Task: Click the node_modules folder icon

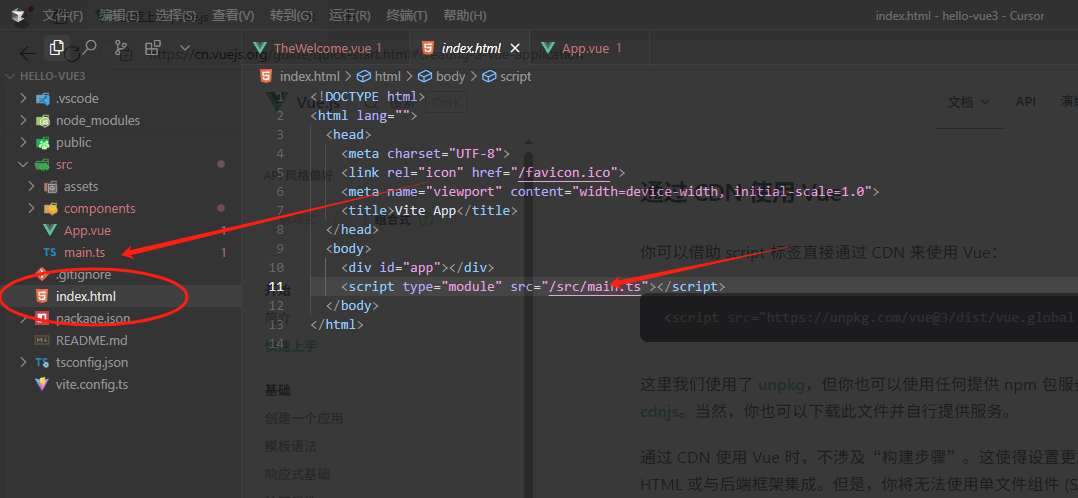Action: coord(43,120)
